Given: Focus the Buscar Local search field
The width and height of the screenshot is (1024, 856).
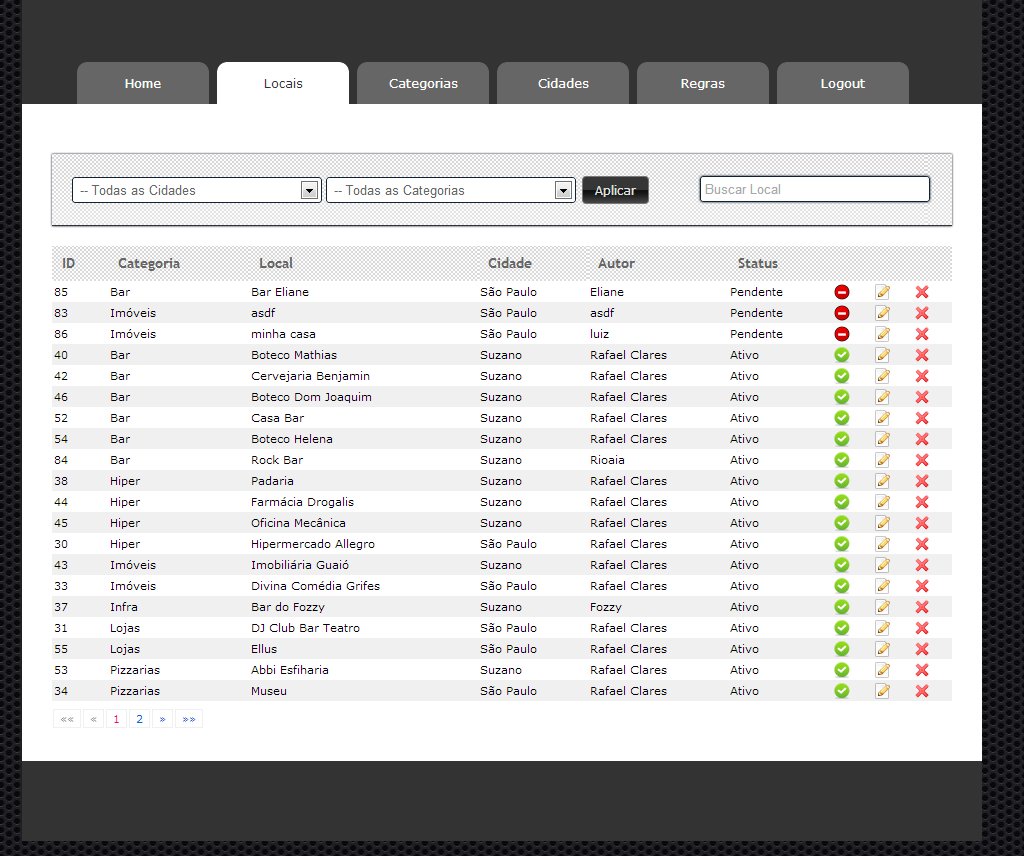Looking at the screenshot, I should (814, 189).
